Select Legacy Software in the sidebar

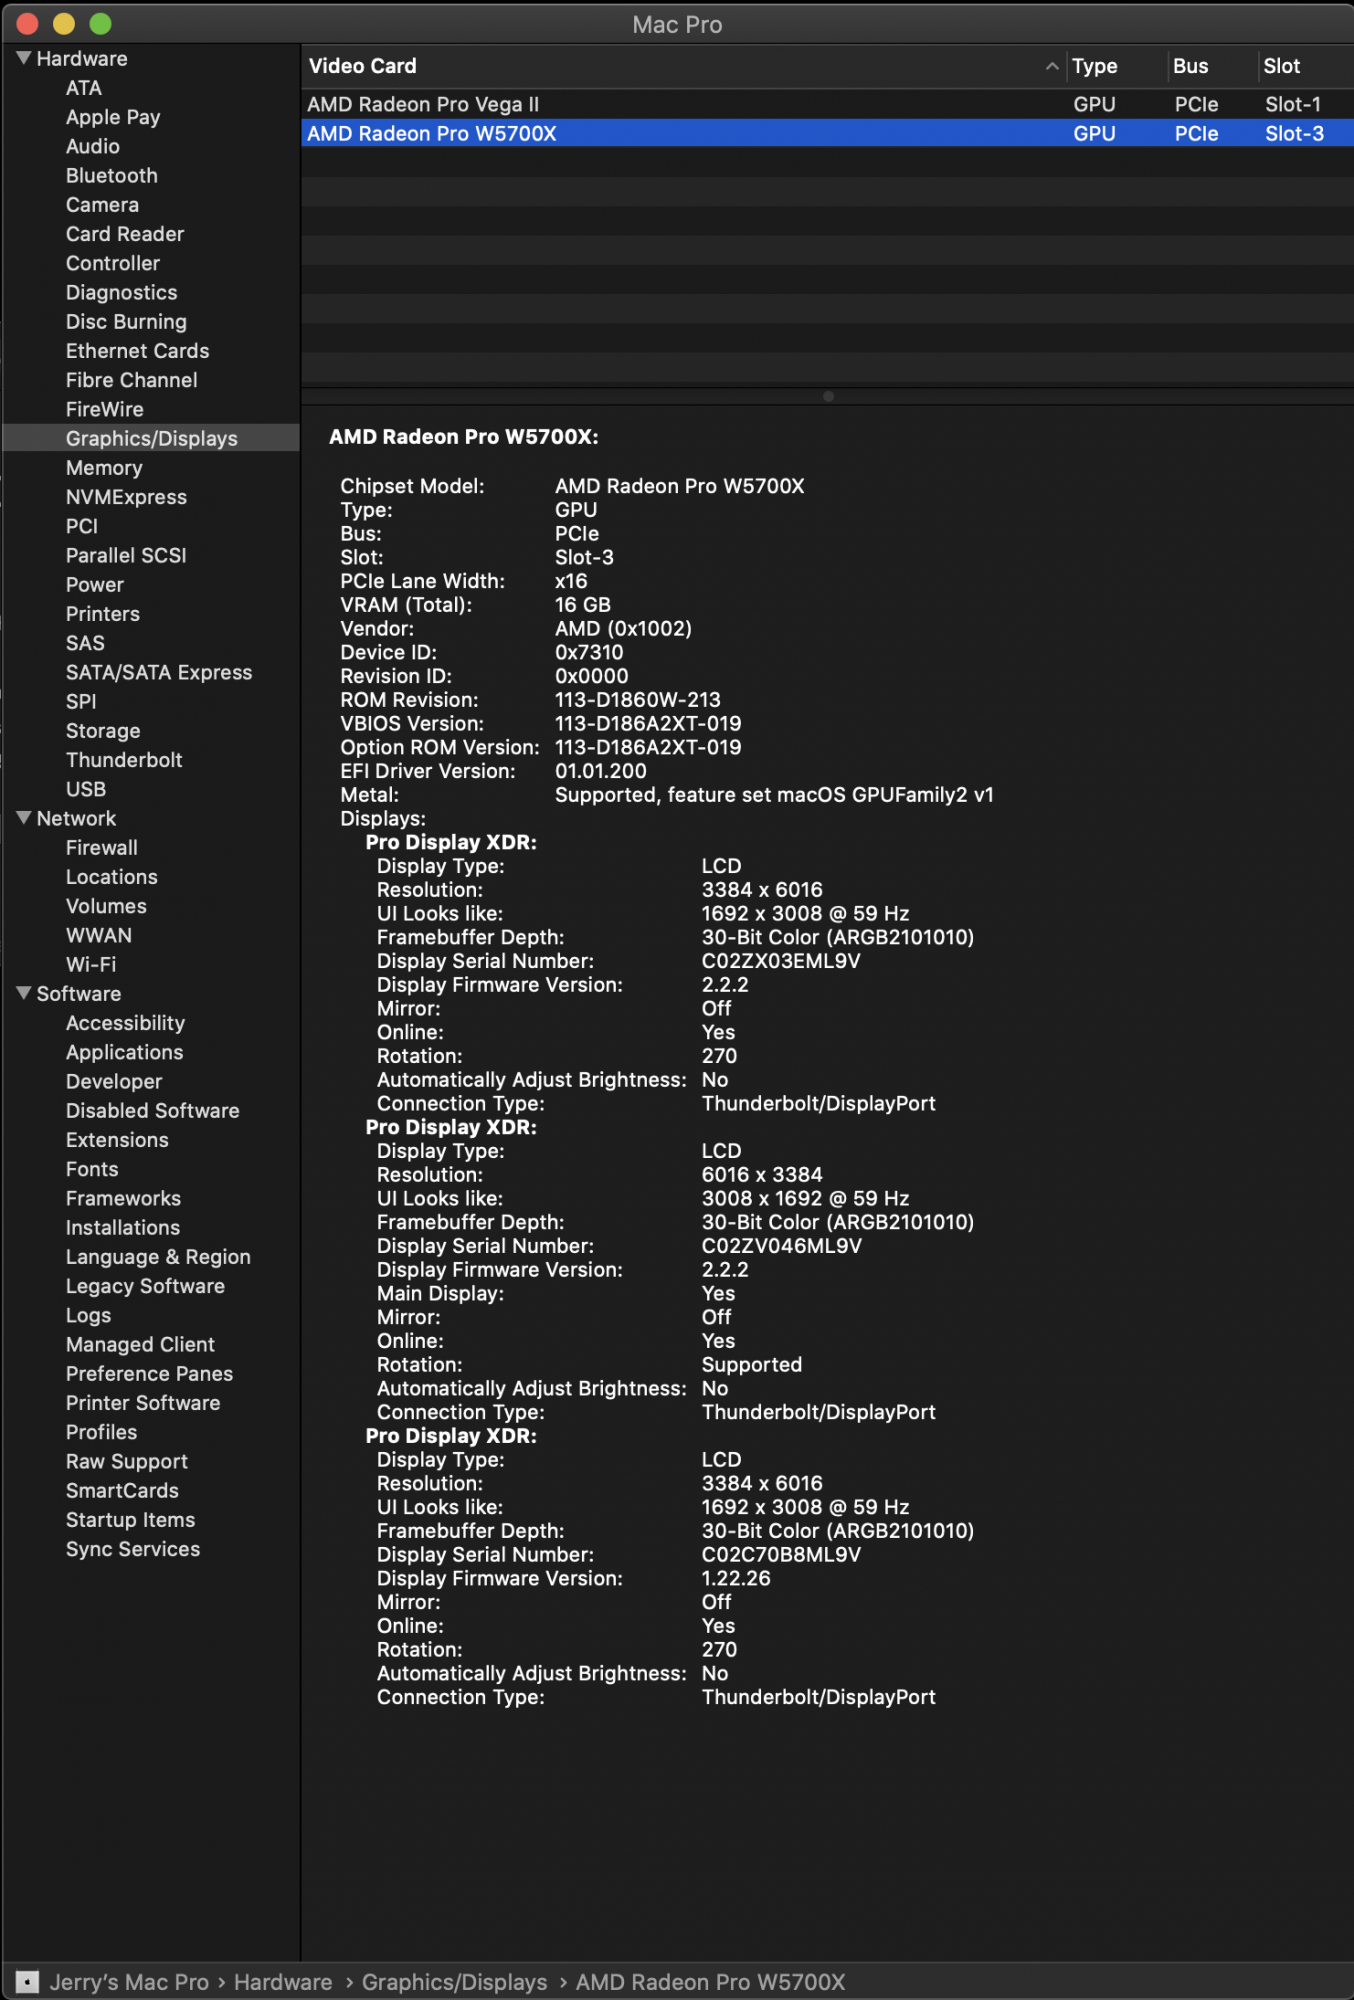click(145, 1285)
